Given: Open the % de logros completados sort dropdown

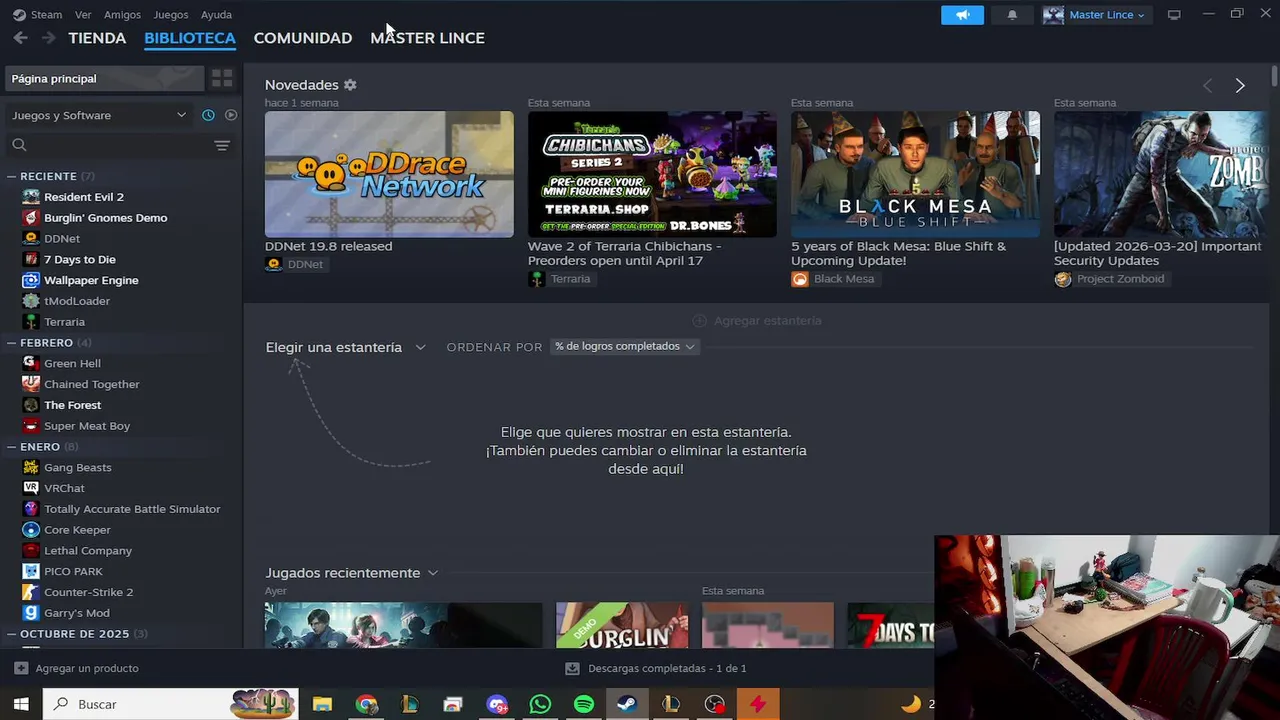Looking at the screenshot, I should (624, 346).
